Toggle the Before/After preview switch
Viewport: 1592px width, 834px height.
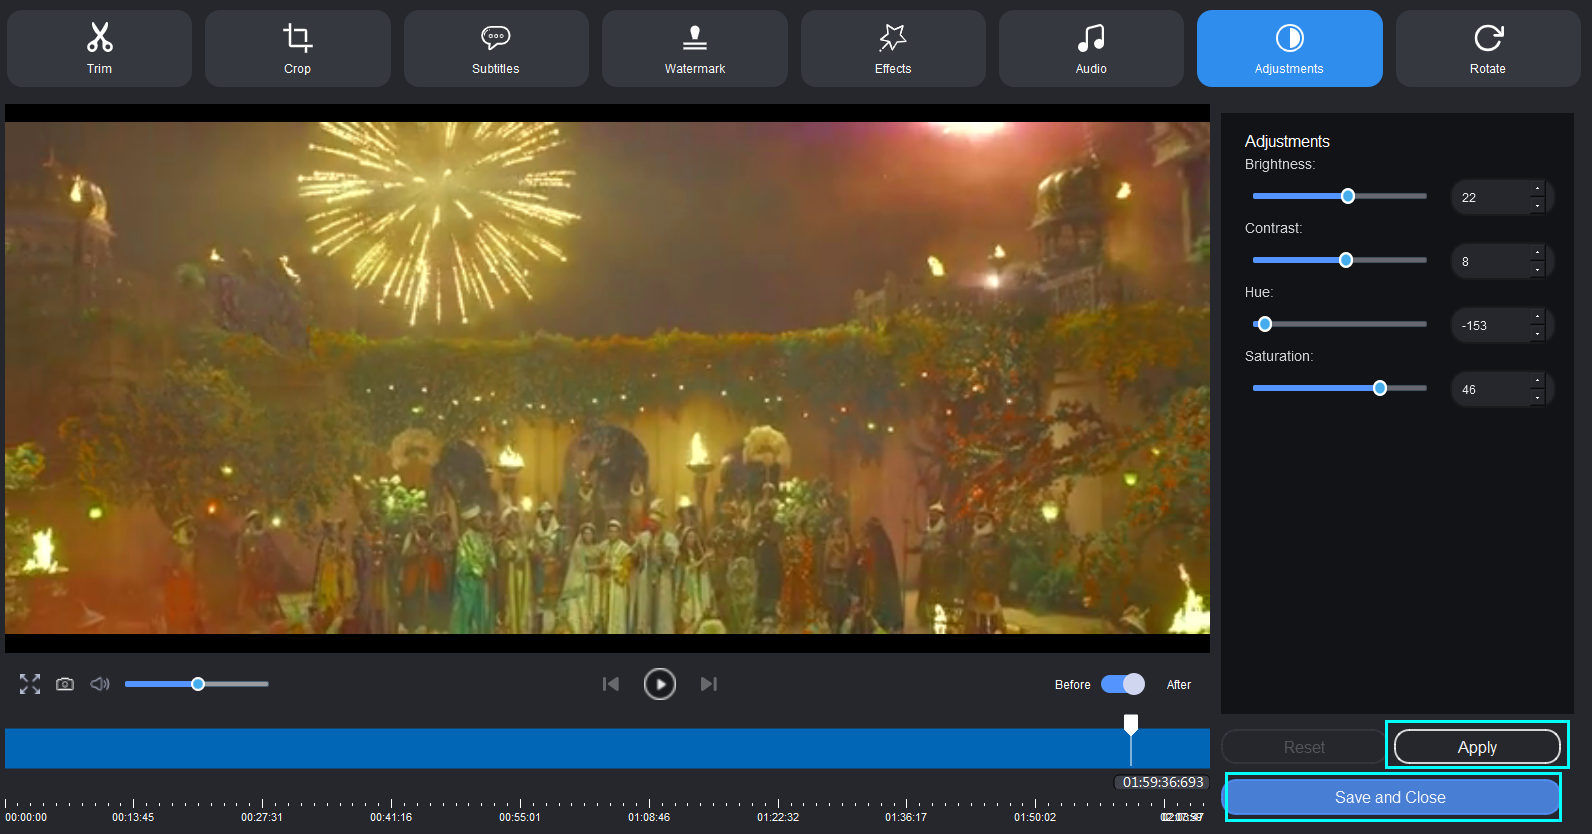[x=1123, y=684]
